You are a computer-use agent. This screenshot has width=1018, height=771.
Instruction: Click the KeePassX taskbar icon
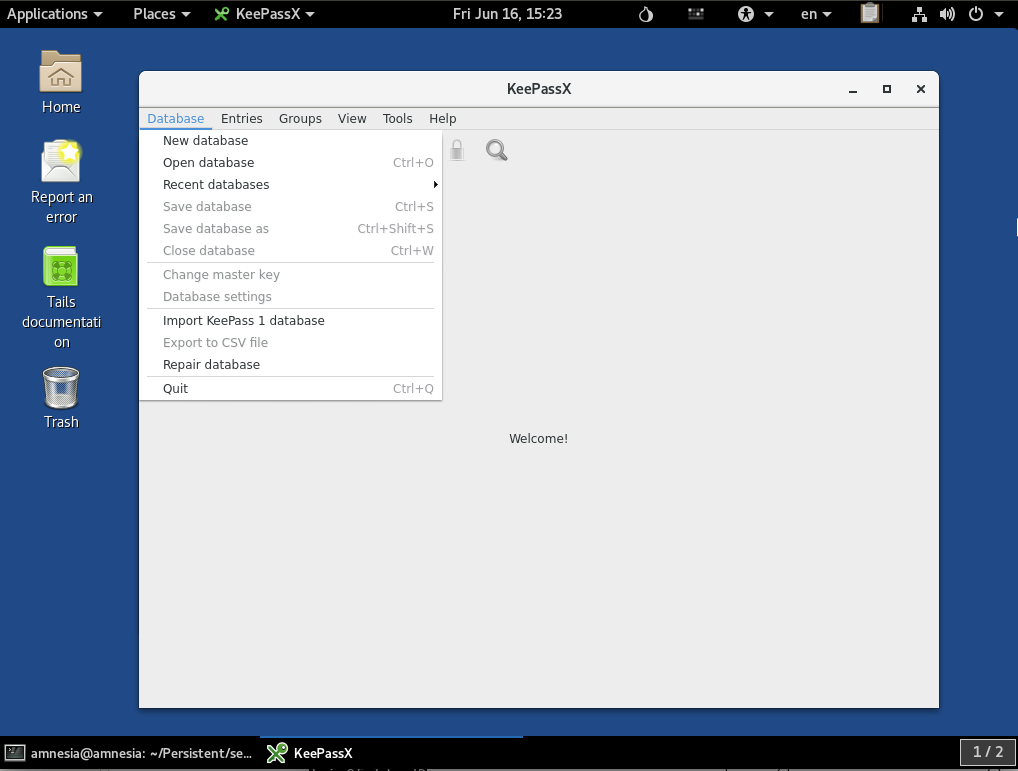click(310, 752)
